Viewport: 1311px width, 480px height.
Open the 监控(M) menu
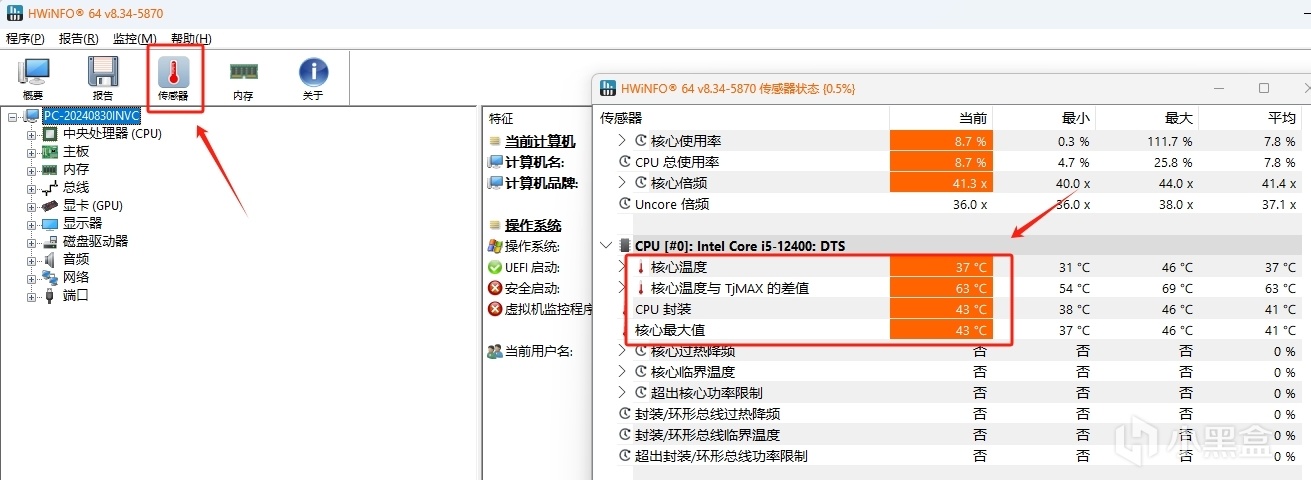135,38
